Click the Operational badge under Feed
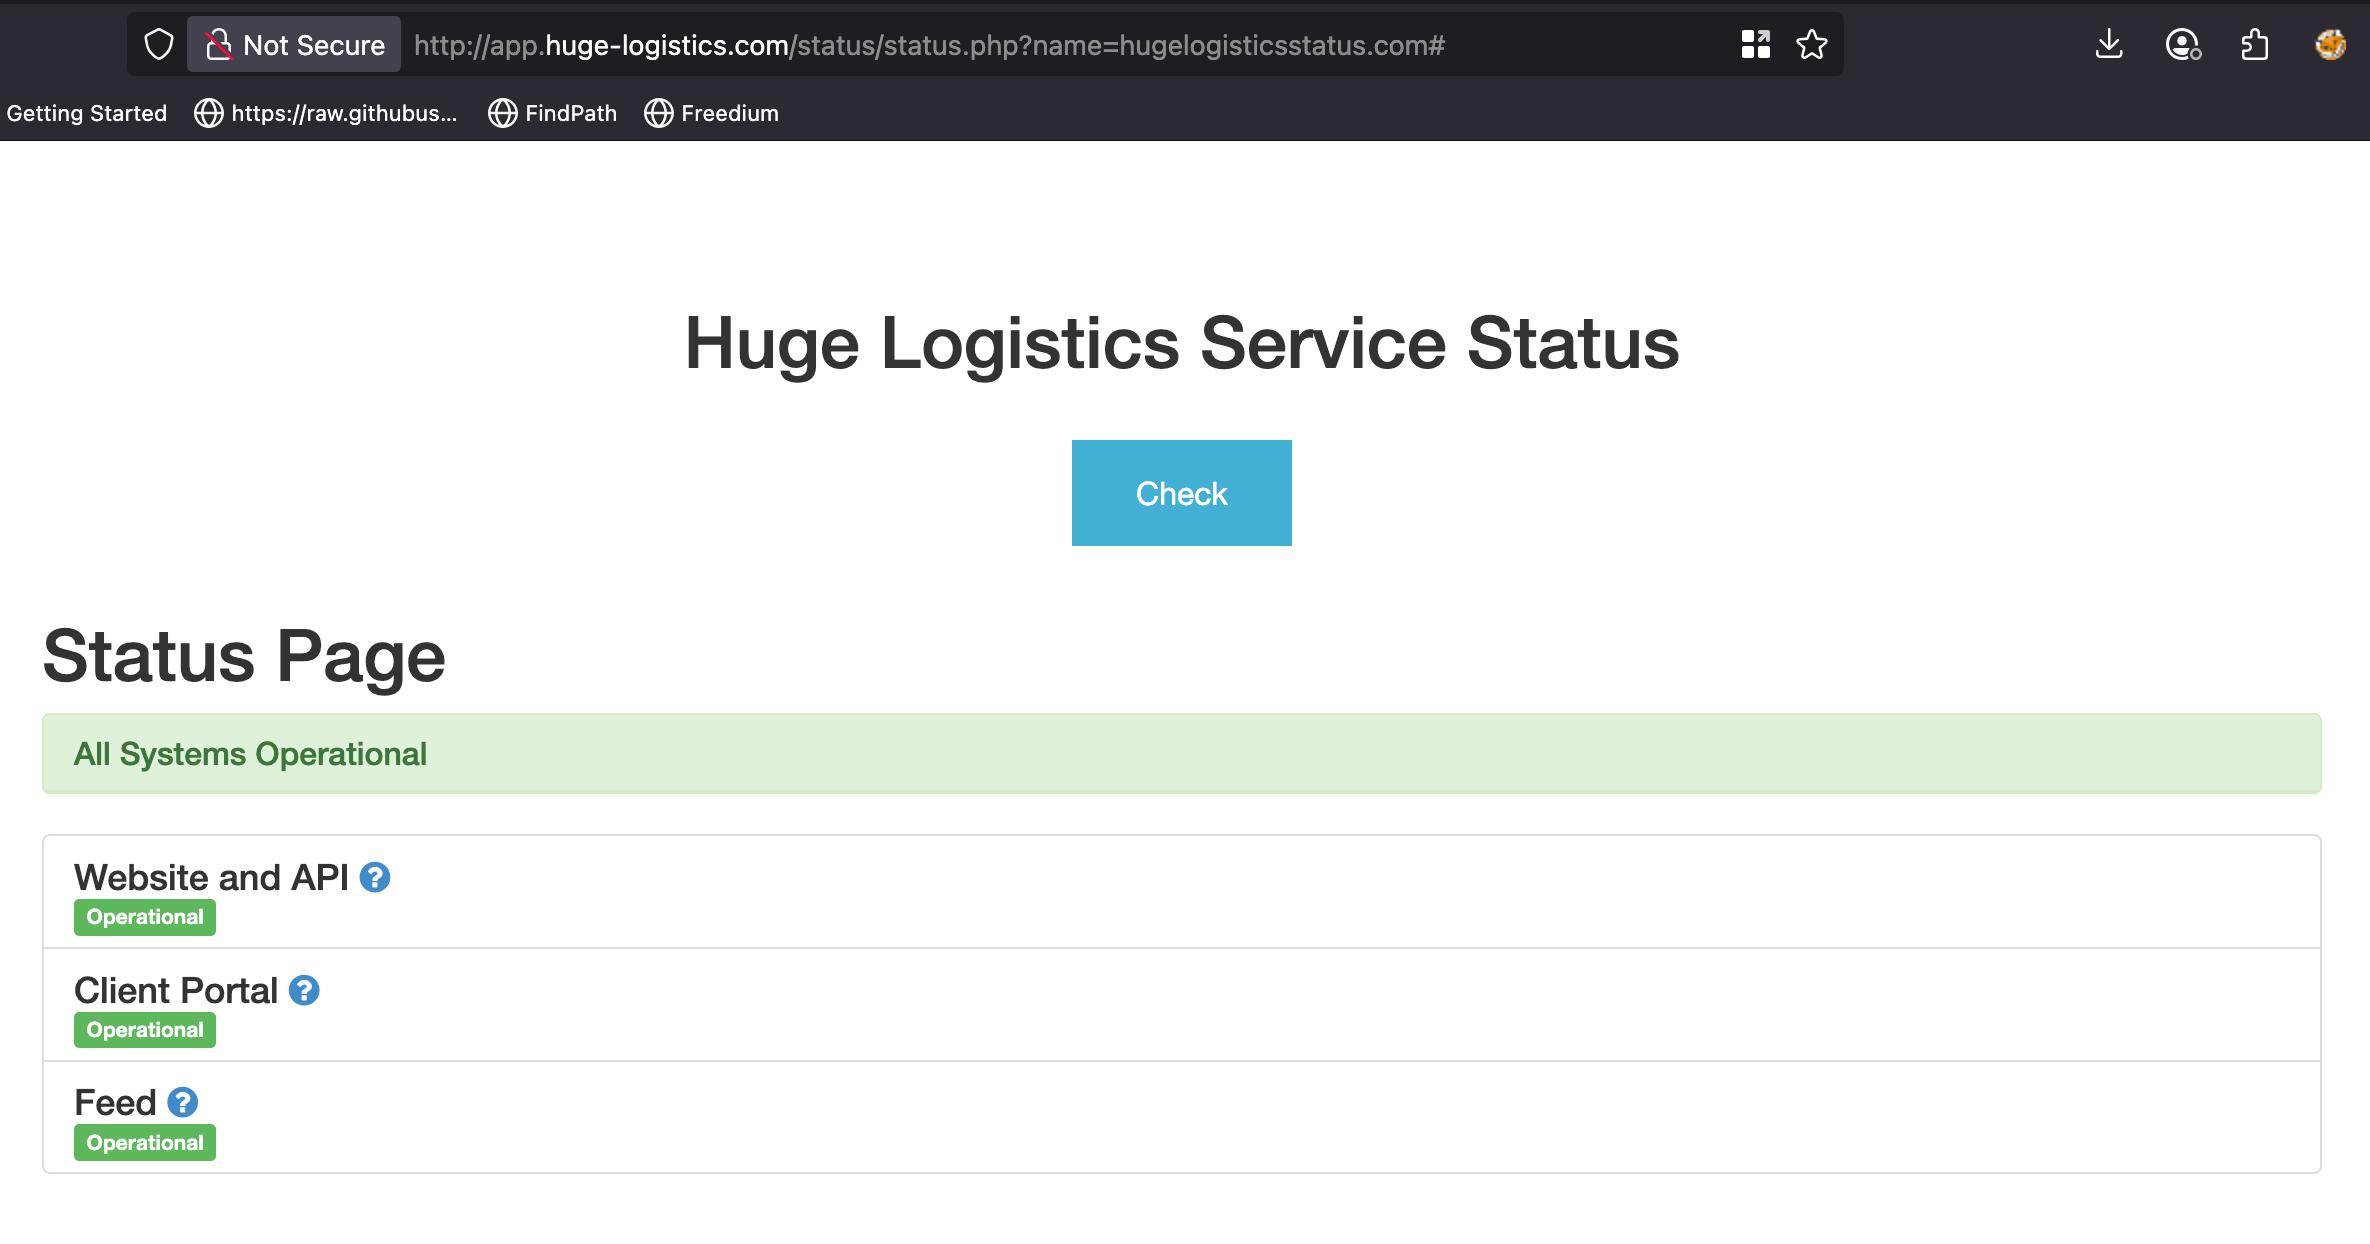 (x=145, y=1143)
